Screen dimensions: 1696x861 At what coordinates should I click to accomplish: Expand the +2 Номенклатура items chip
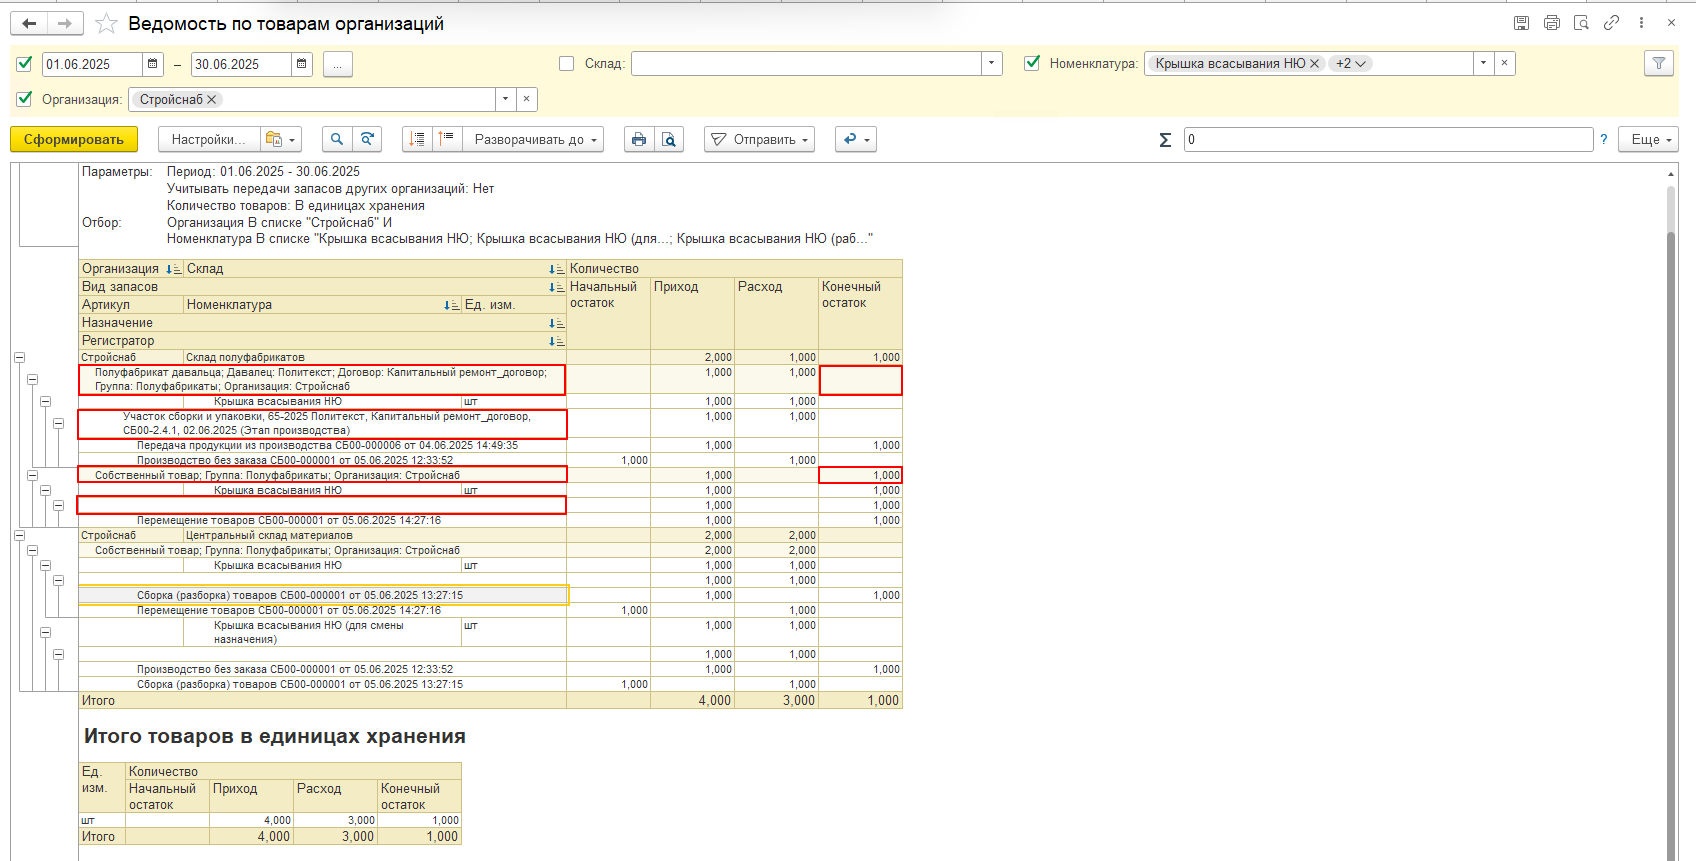[1350, 64]
